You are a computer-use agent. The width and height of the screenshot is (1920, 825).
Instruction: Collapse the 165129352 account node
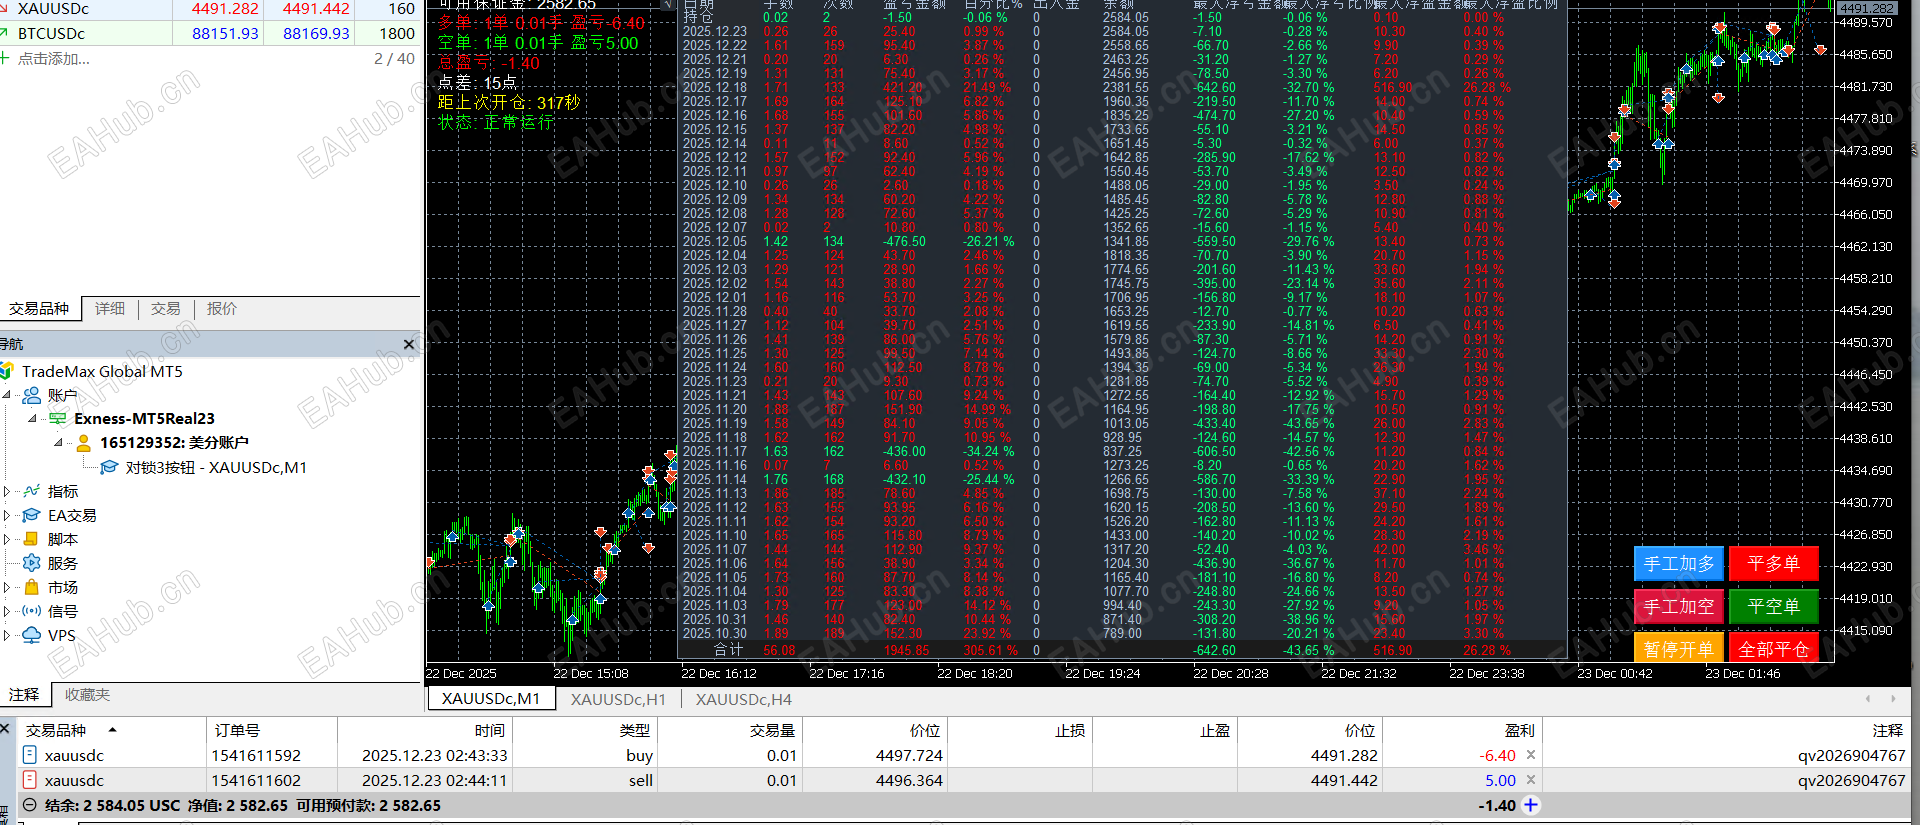(59, 443)
